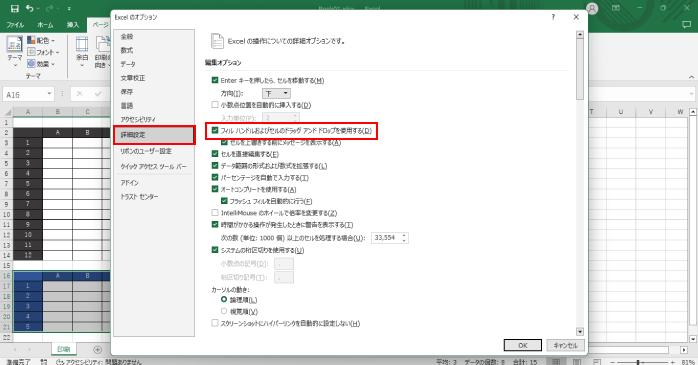Click the Undo arrow icon

coord(29,8)
